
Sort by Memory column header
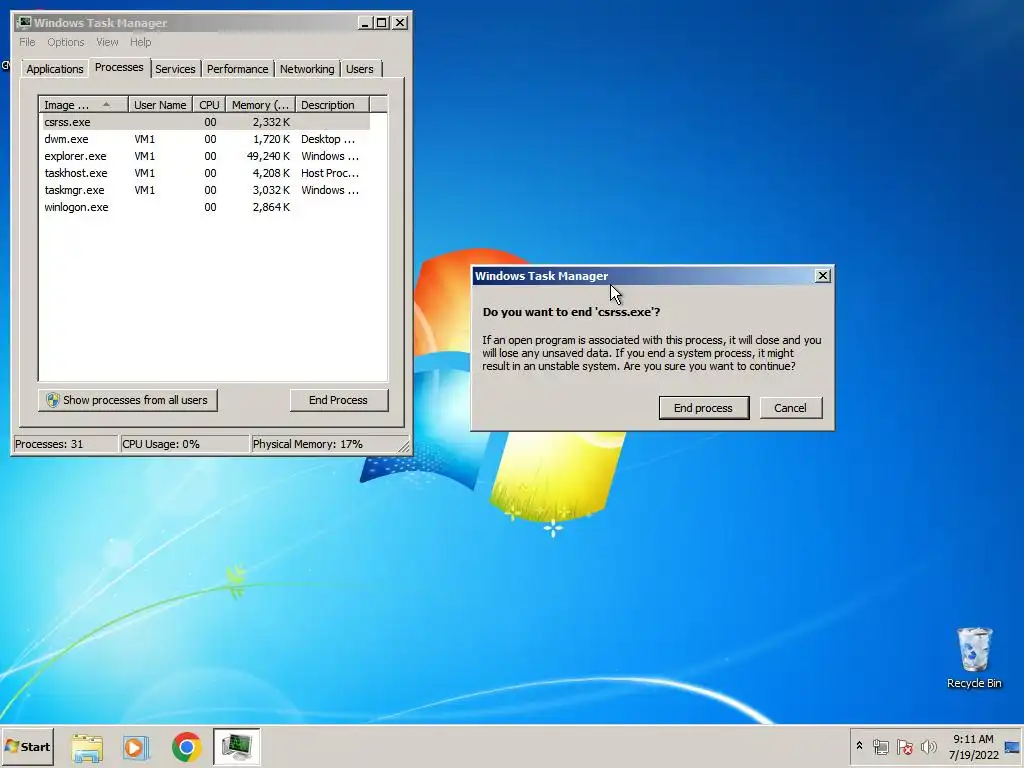coord(261,105)
